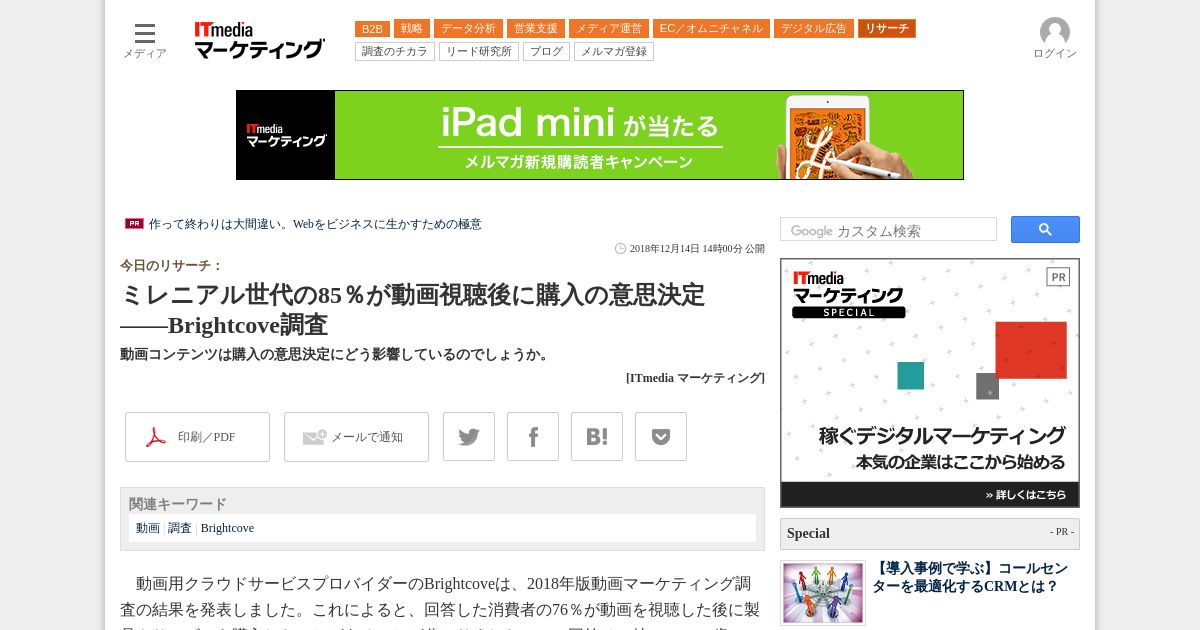Click the [ITmedia マーケティング] byline
This screenshot has height=630, width=1200.
(x=695, y=378)
